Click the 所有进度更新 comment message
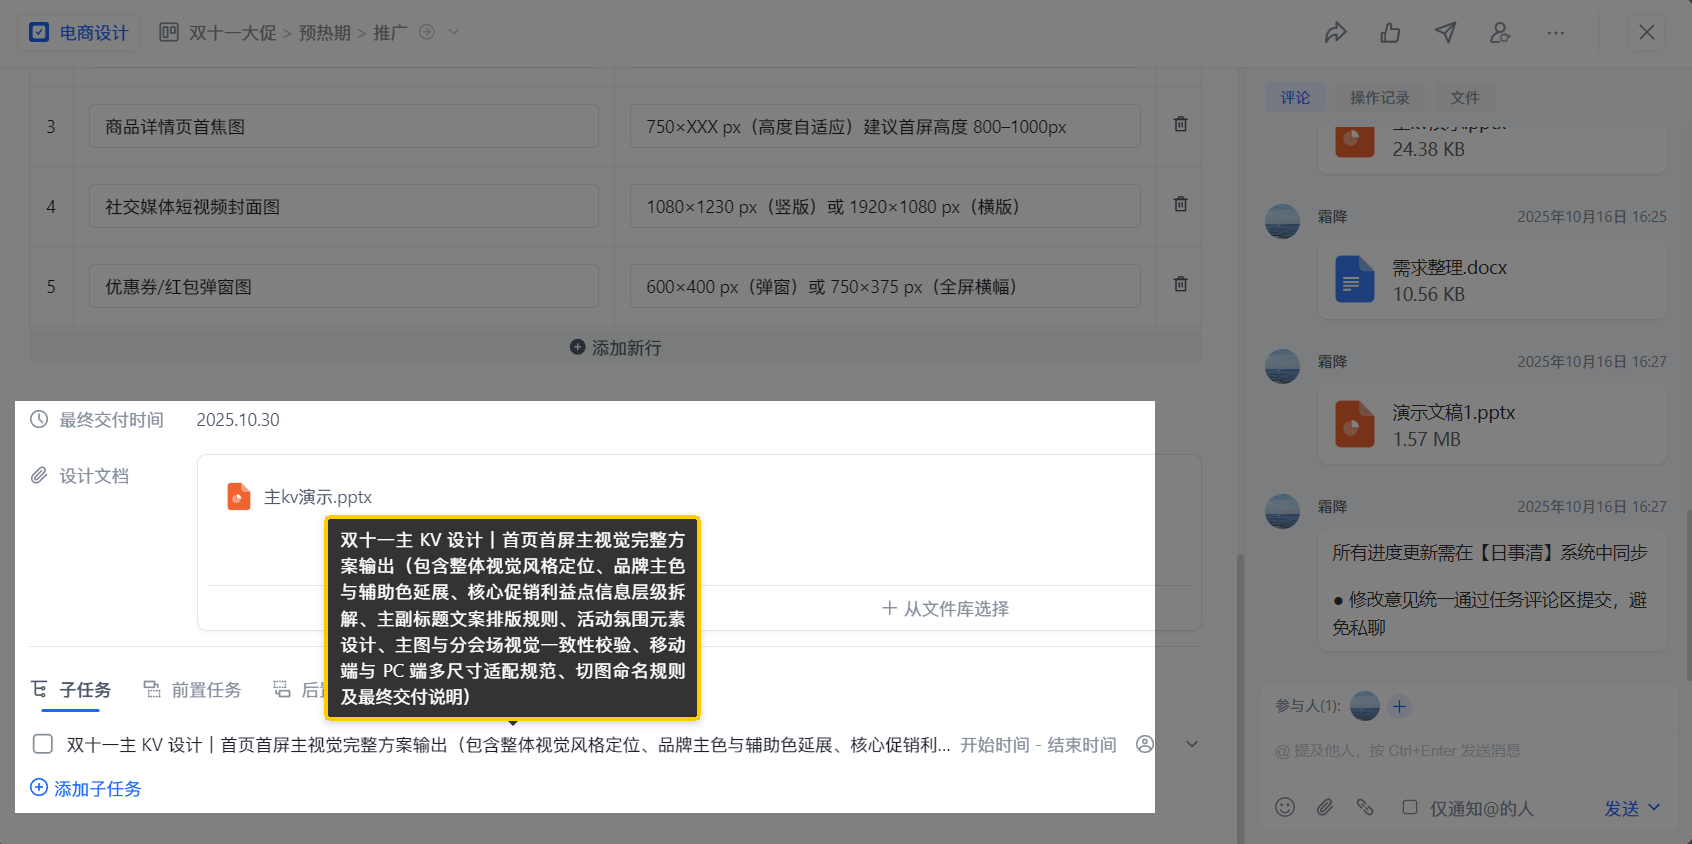Screen dimensions: 1692x844 click(x=1492, y=590)
